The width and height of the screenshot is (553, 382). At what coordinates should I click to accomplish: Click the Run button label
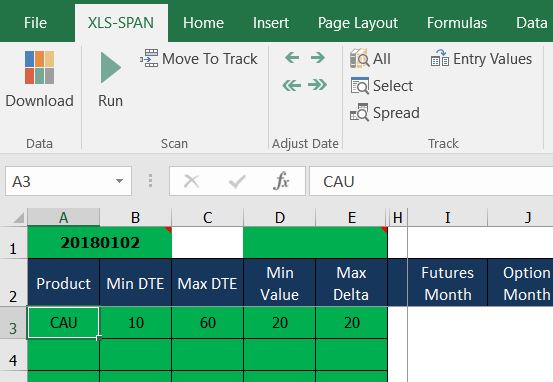[110, 101]
